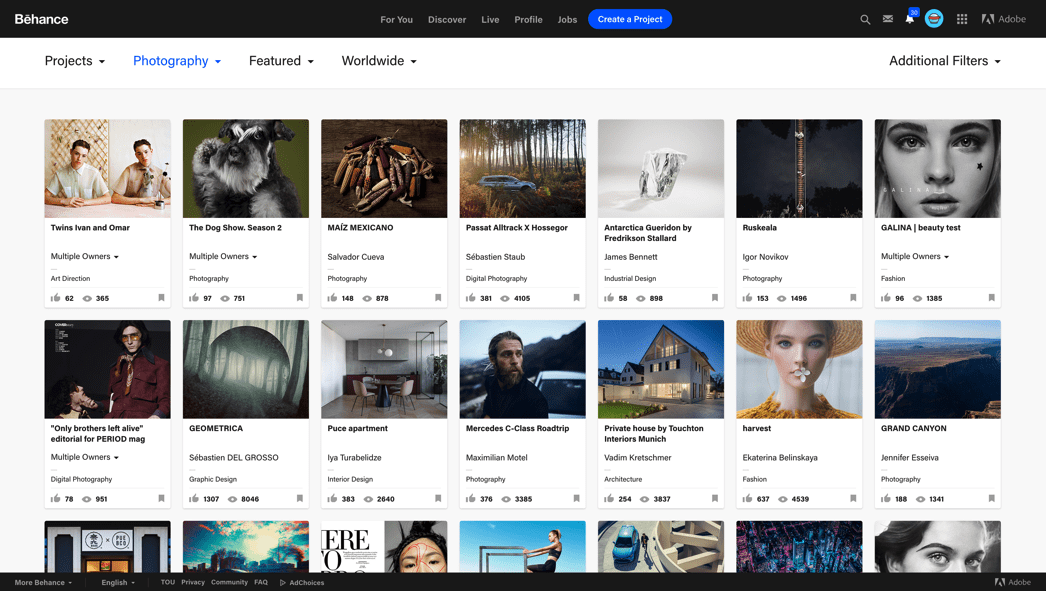The height and width of the screenshot is (591, 1046).
Task: Expand the English language selector
Action: pos(117,582)
